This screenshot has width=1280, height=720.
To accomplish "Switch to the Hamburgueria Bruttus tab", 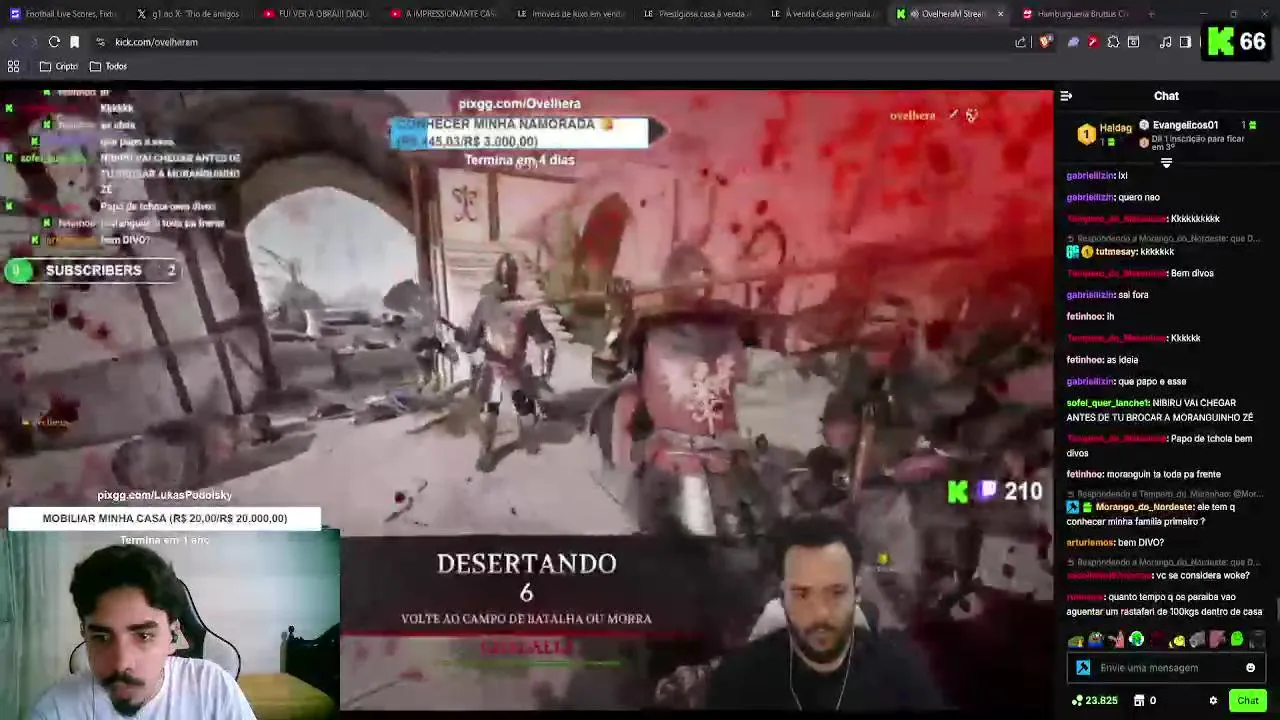I will tap(1076, 14).
